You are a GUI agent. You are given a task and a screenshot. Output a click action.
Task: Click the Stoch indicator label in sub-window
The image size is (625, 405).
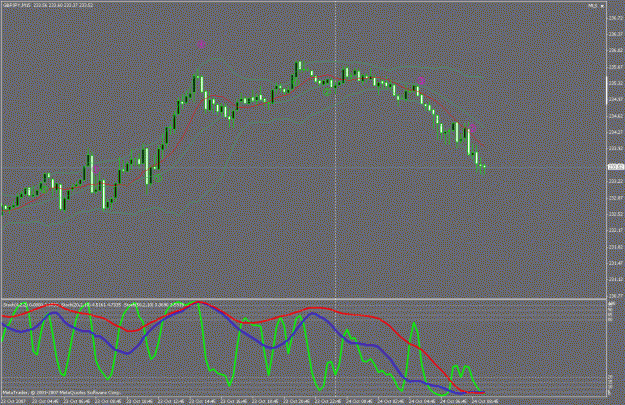[x=93, y=305]
